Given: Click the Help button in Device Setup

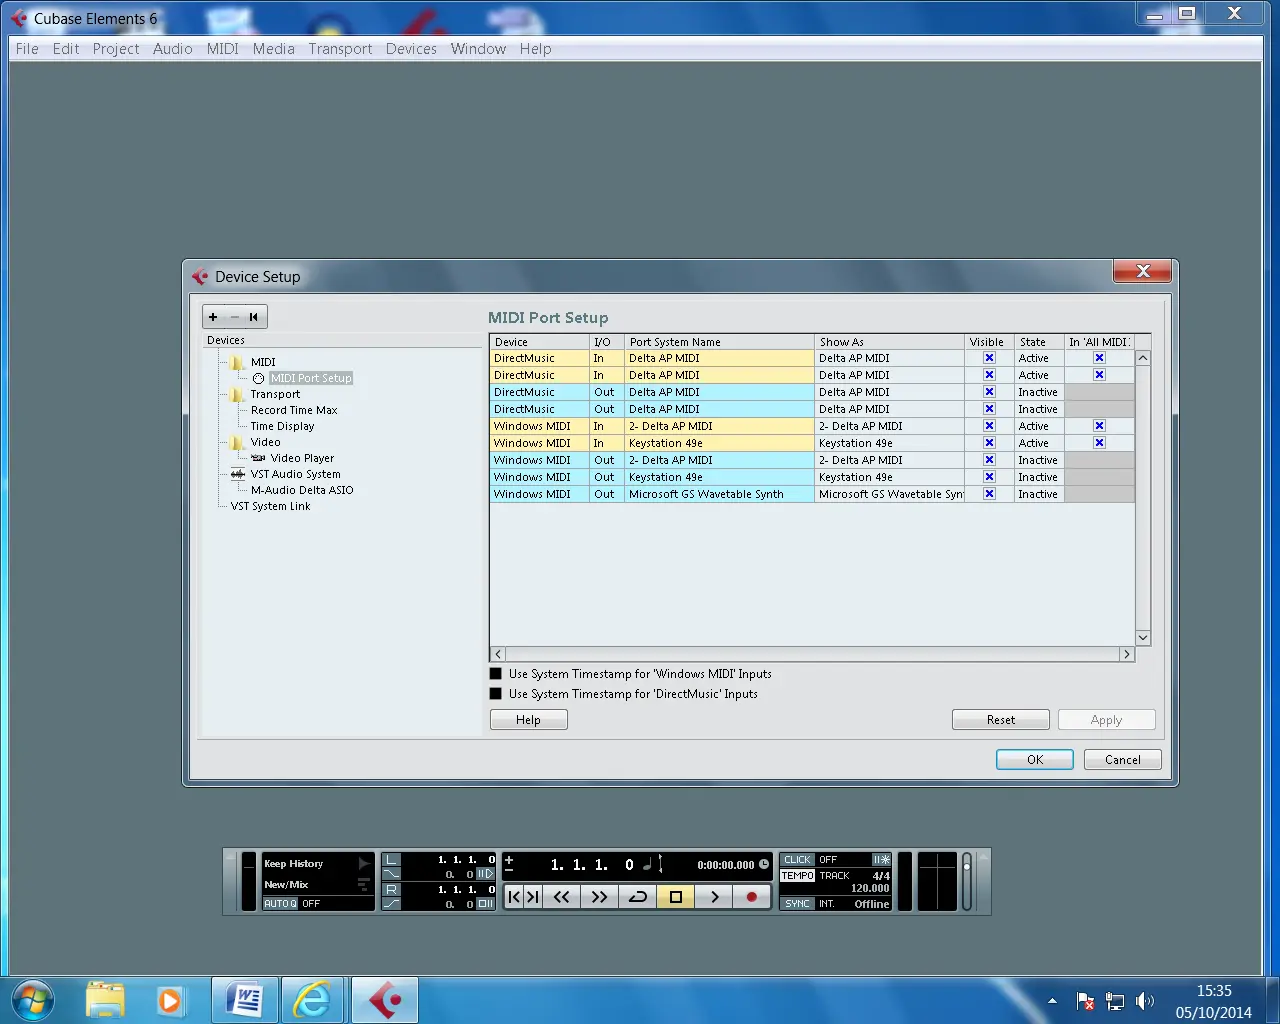Looking at the screenshot, I should [x=528, y=720].
